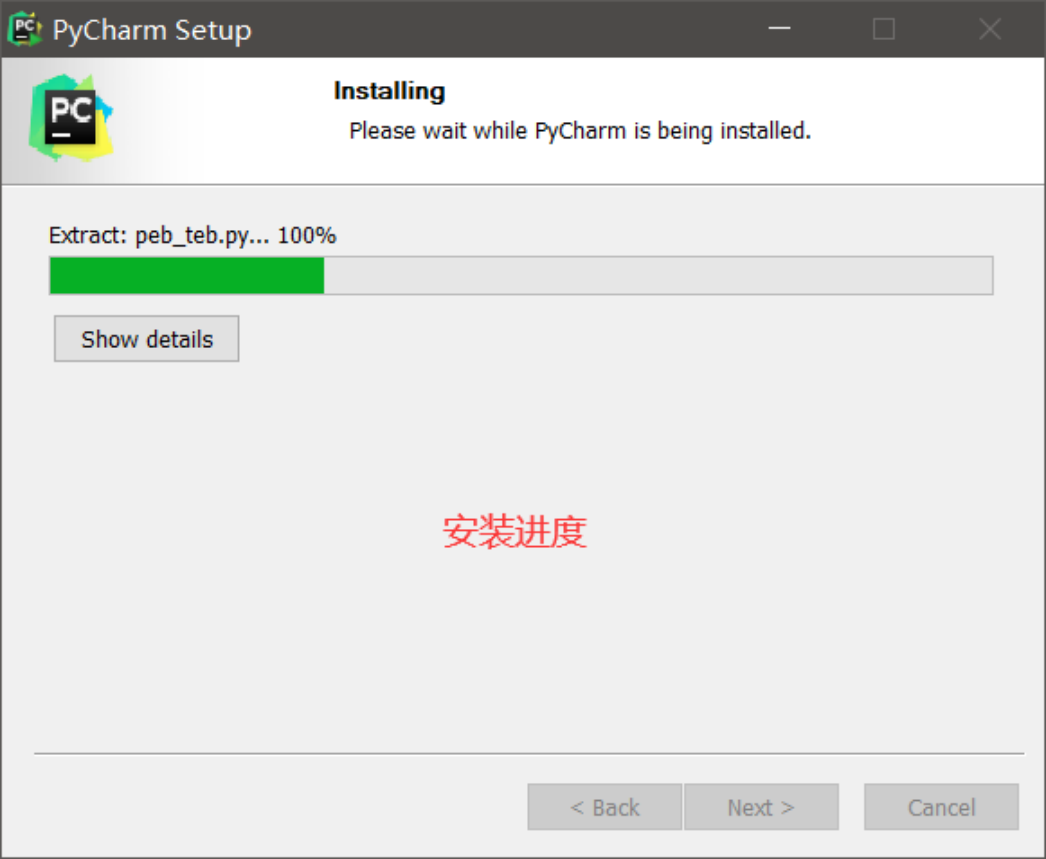The height and width of the screenshot is (859, 1046).
Task: Close the PyCharm Setup window
Action: [990, 29]
